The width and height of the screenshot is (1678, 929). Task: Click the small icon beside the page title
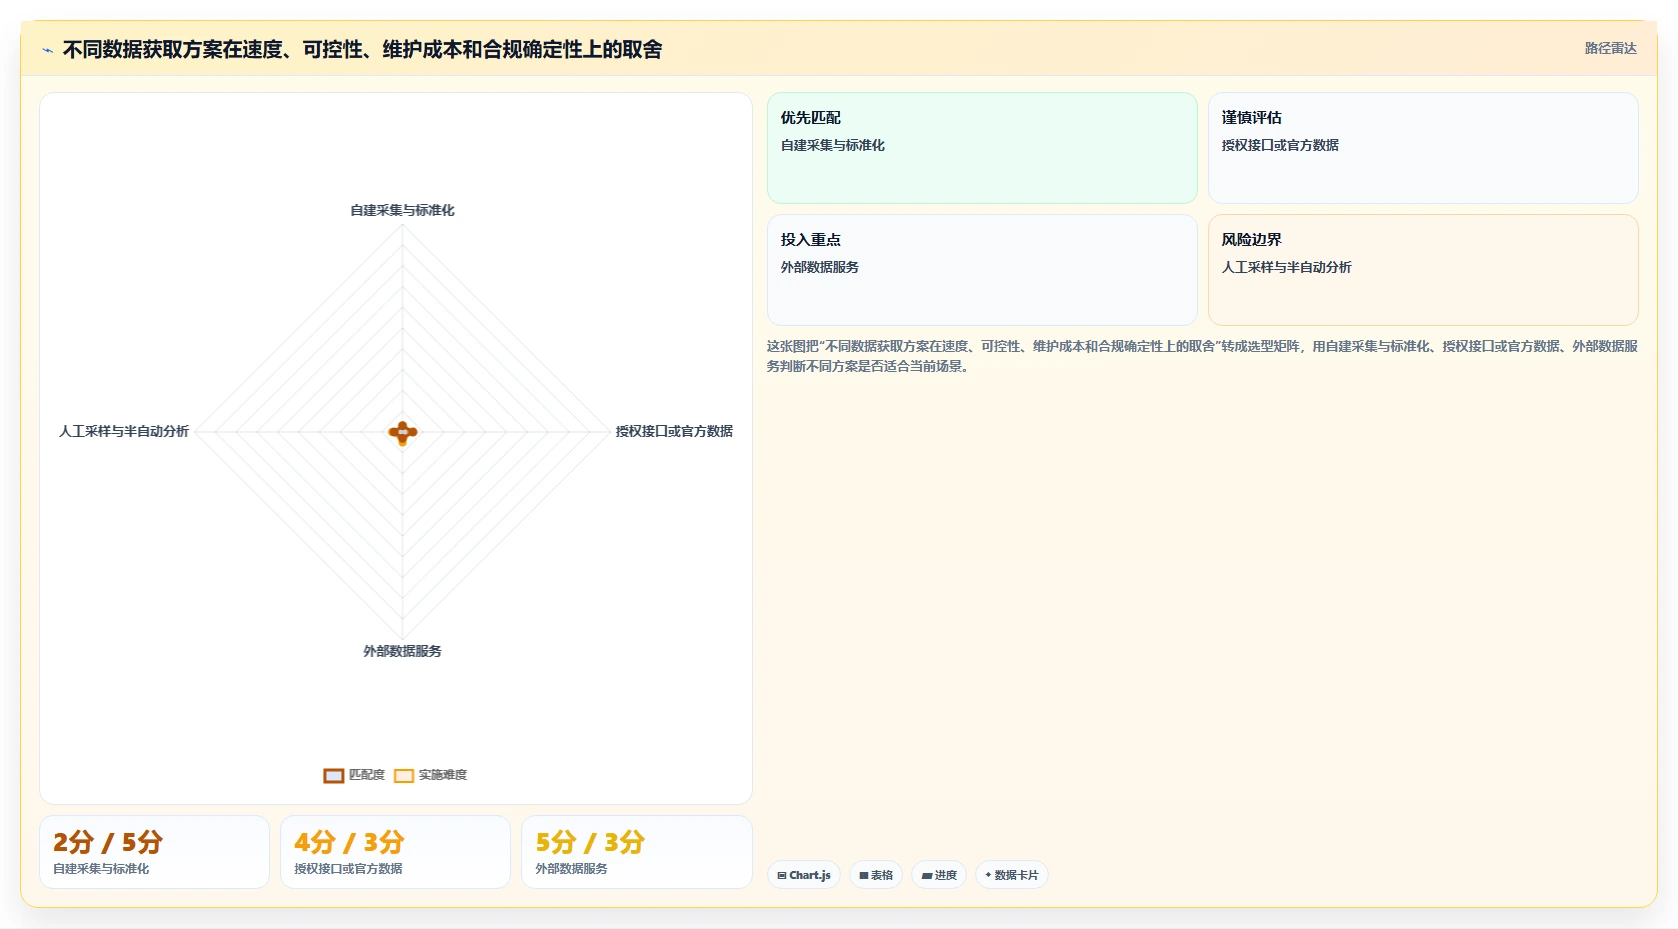coord(47,50)
